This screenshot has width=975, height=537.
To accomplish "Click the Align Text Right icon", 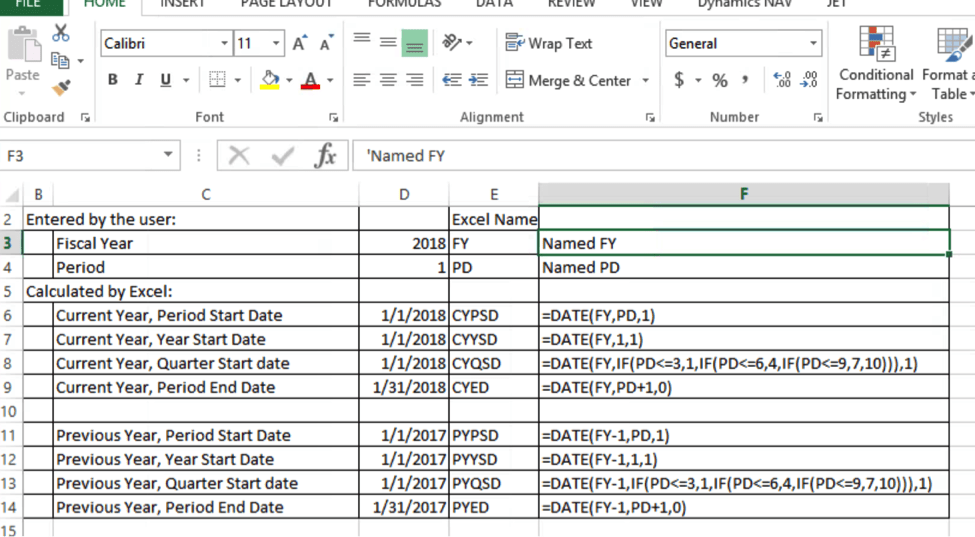I will click(x=415, y=80).
